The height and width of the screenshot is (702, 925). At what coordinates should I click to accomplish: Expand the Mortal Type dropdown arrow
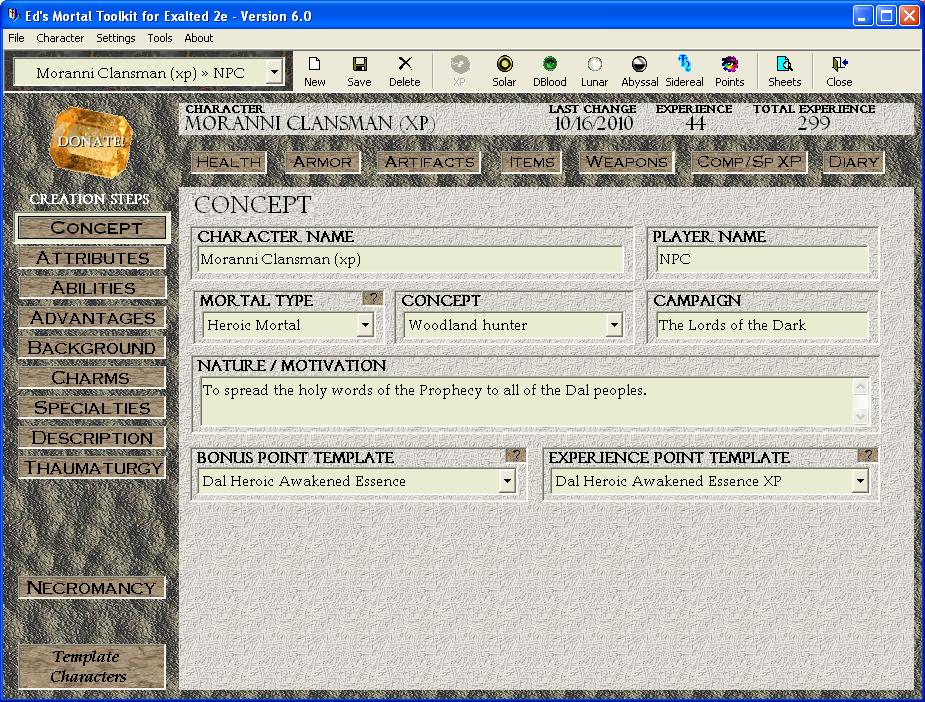[x=365, y=324]
